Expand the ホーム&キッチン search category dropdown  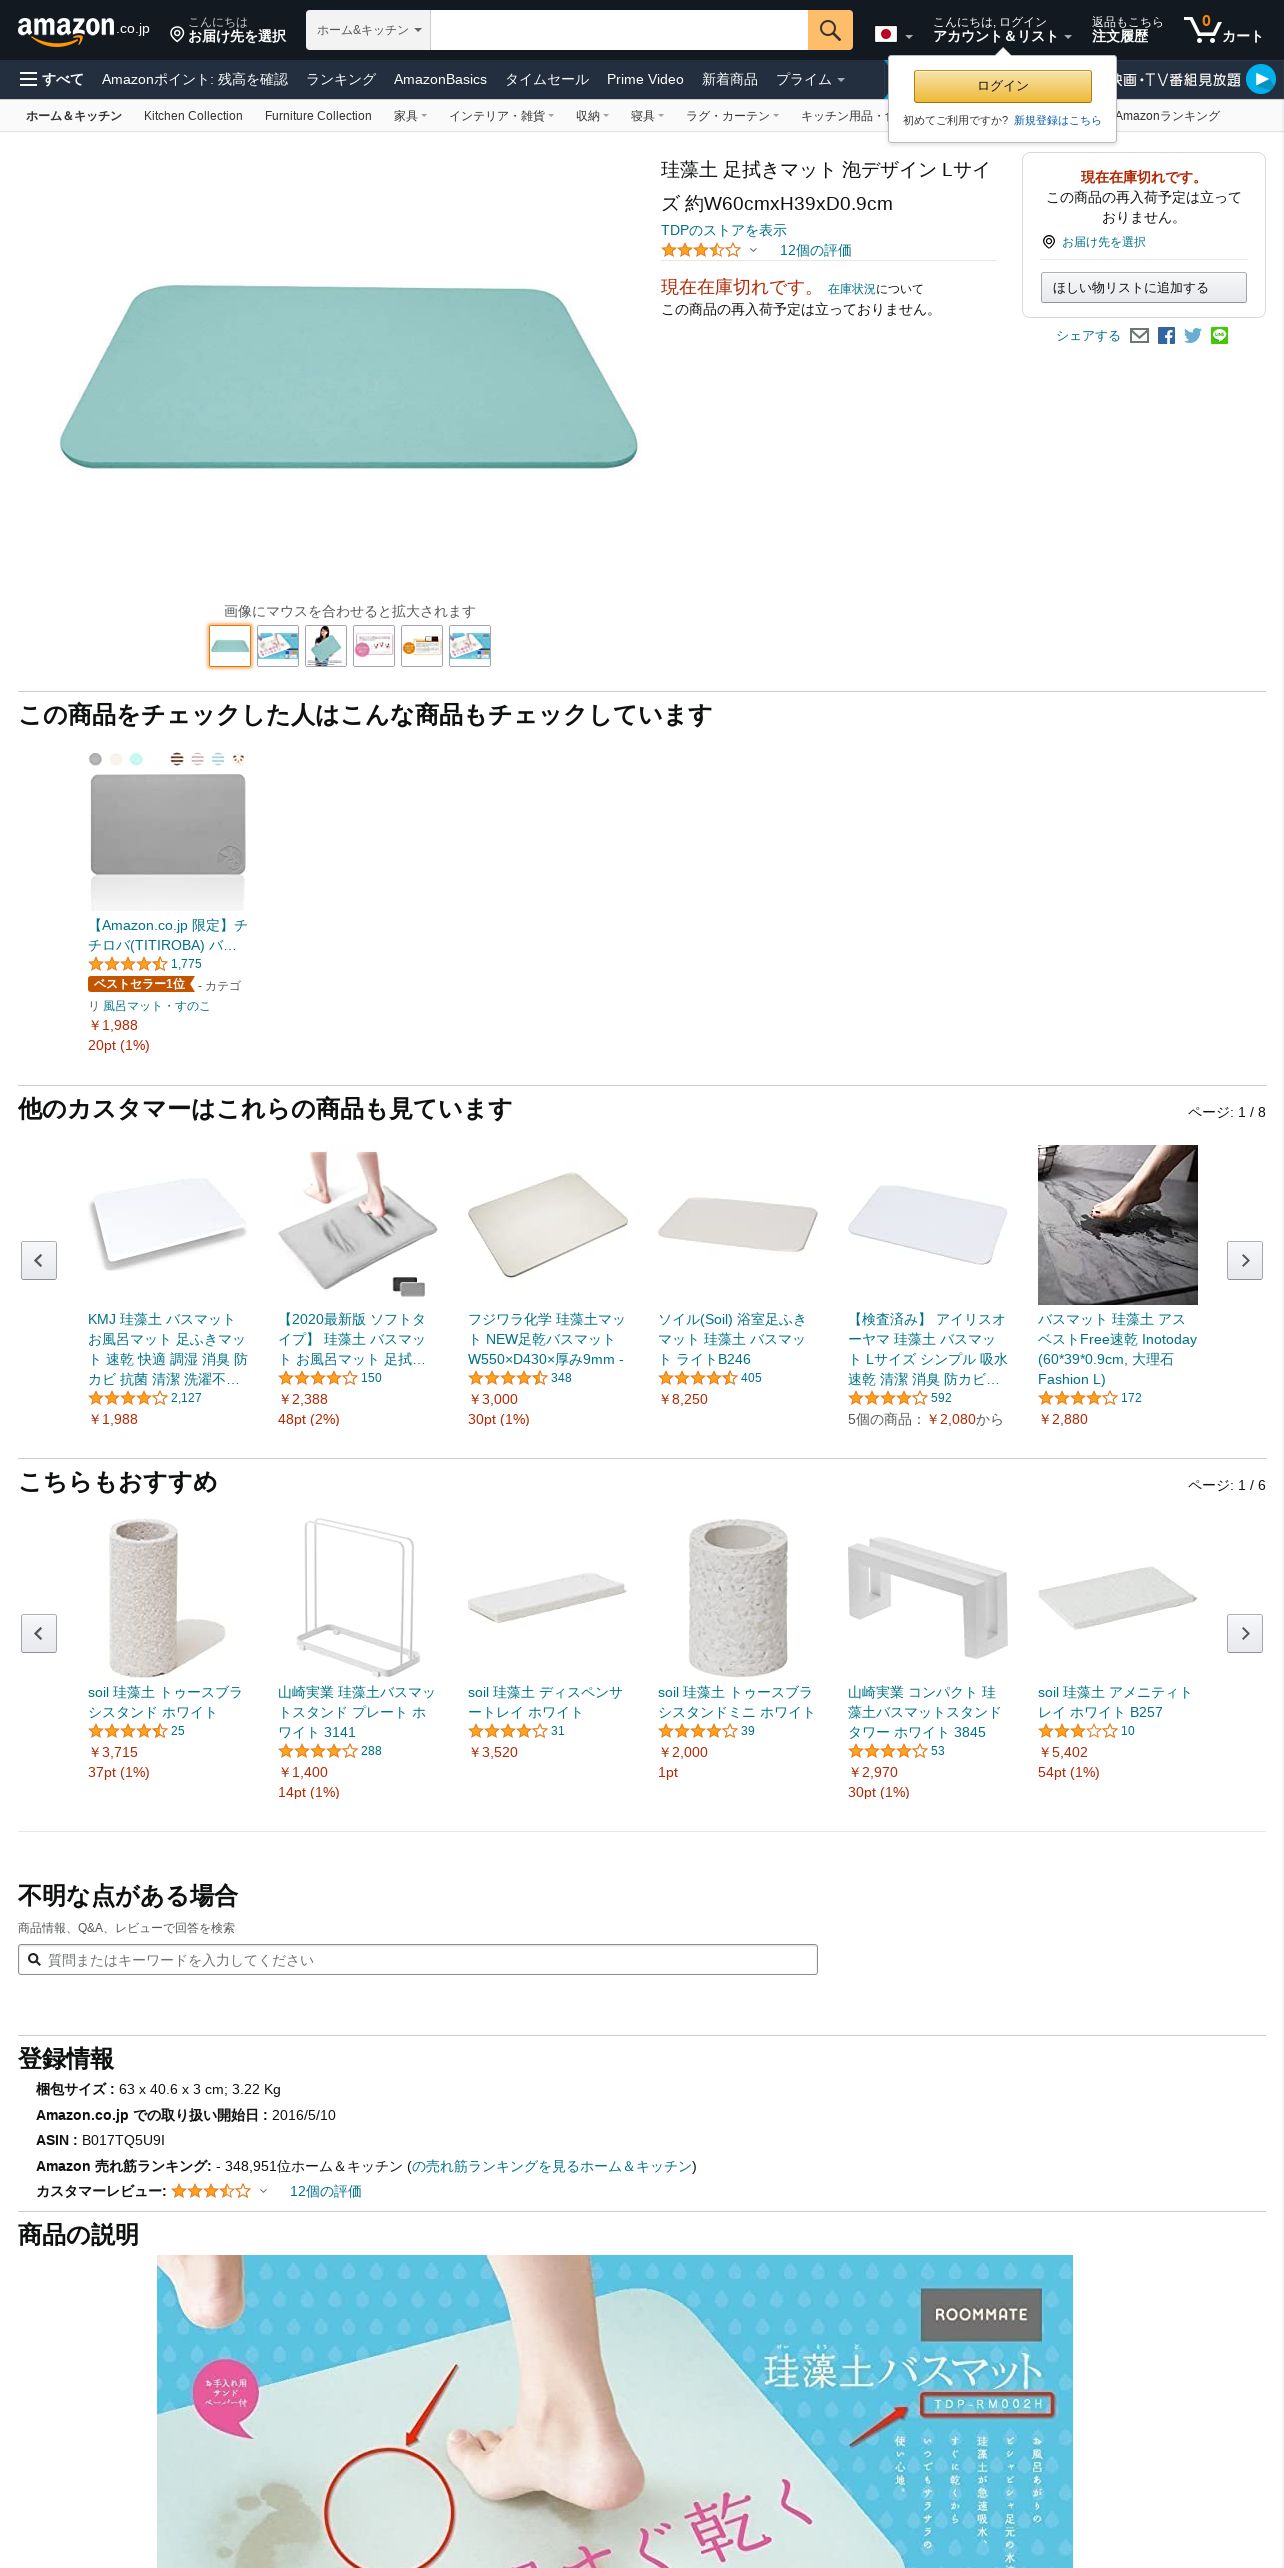coord(368,30)
